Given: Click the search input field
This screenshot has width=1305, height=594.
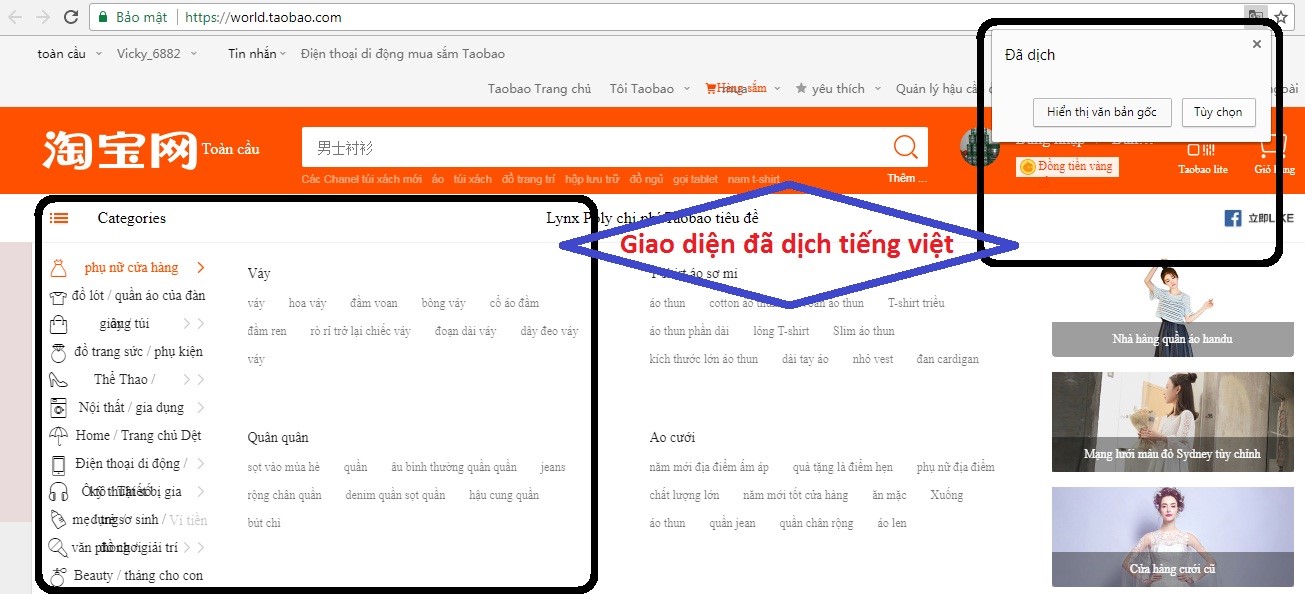Looking at the screenshot, I should pos(592,148).
